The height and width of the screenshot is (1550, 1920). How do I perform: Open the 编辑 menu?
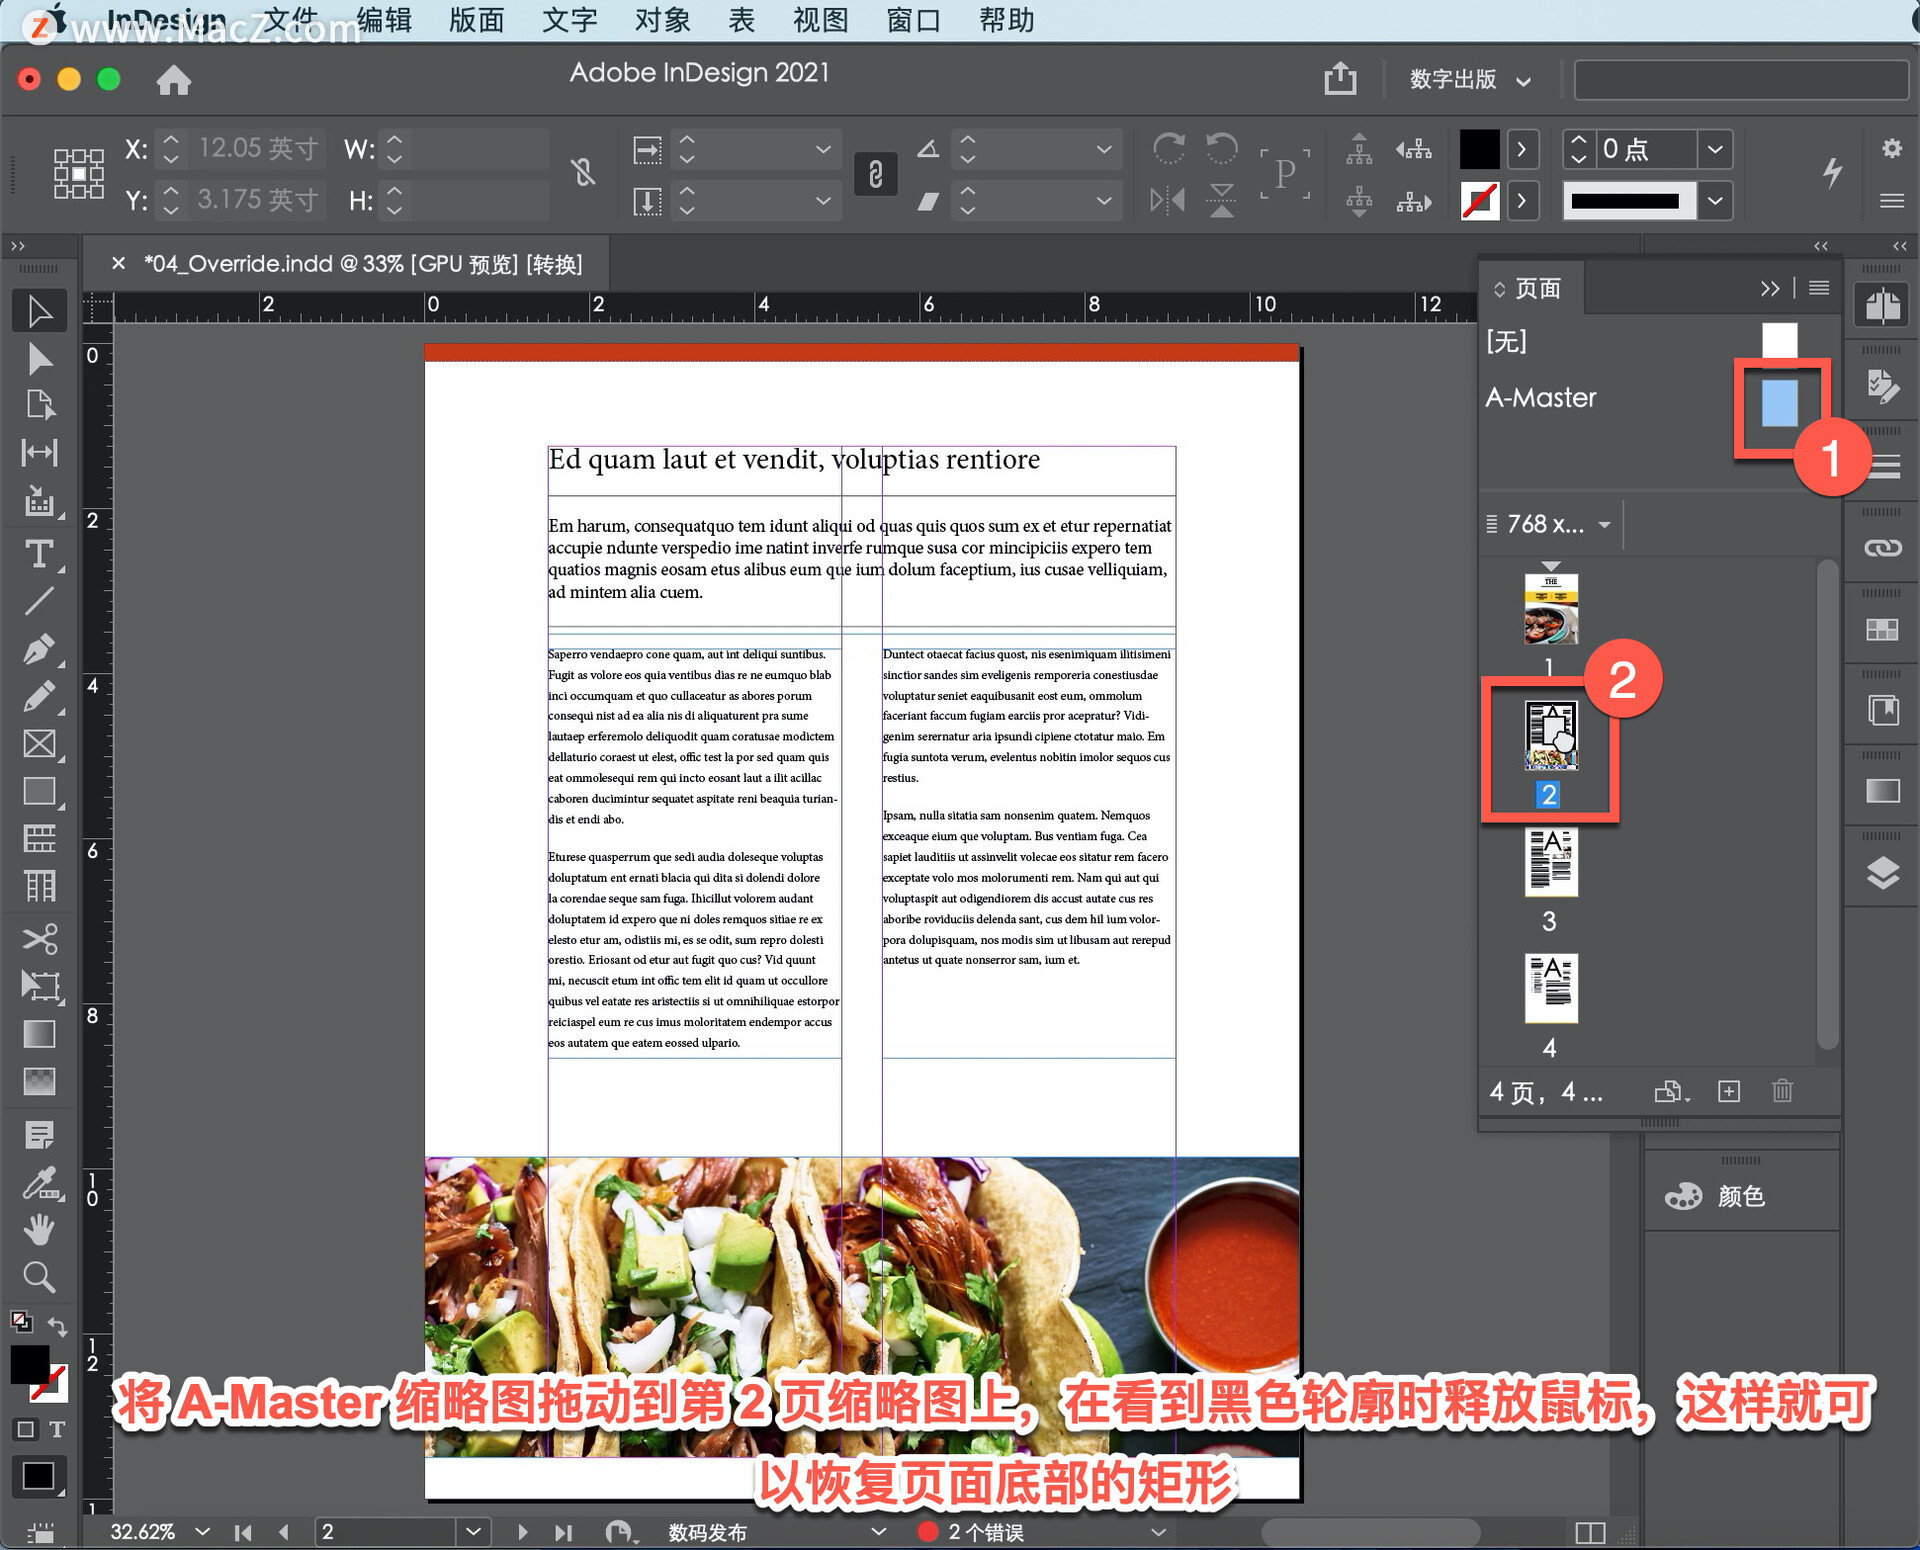tap(384, 20)
